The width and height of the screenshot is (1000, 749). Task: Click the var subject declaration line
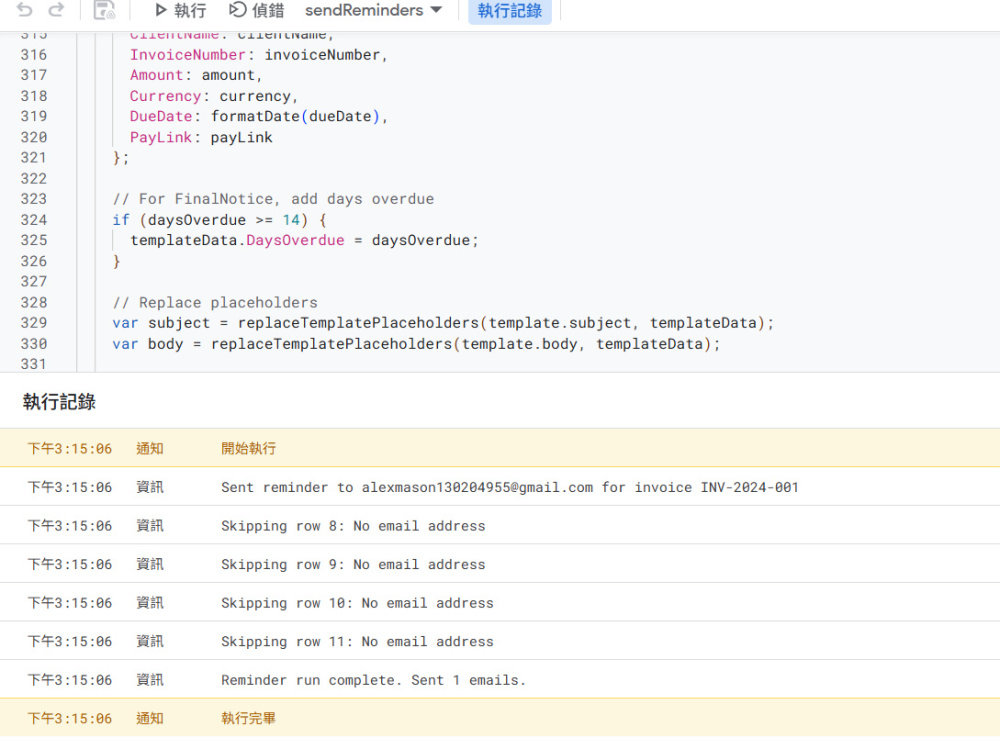[443, 323]
